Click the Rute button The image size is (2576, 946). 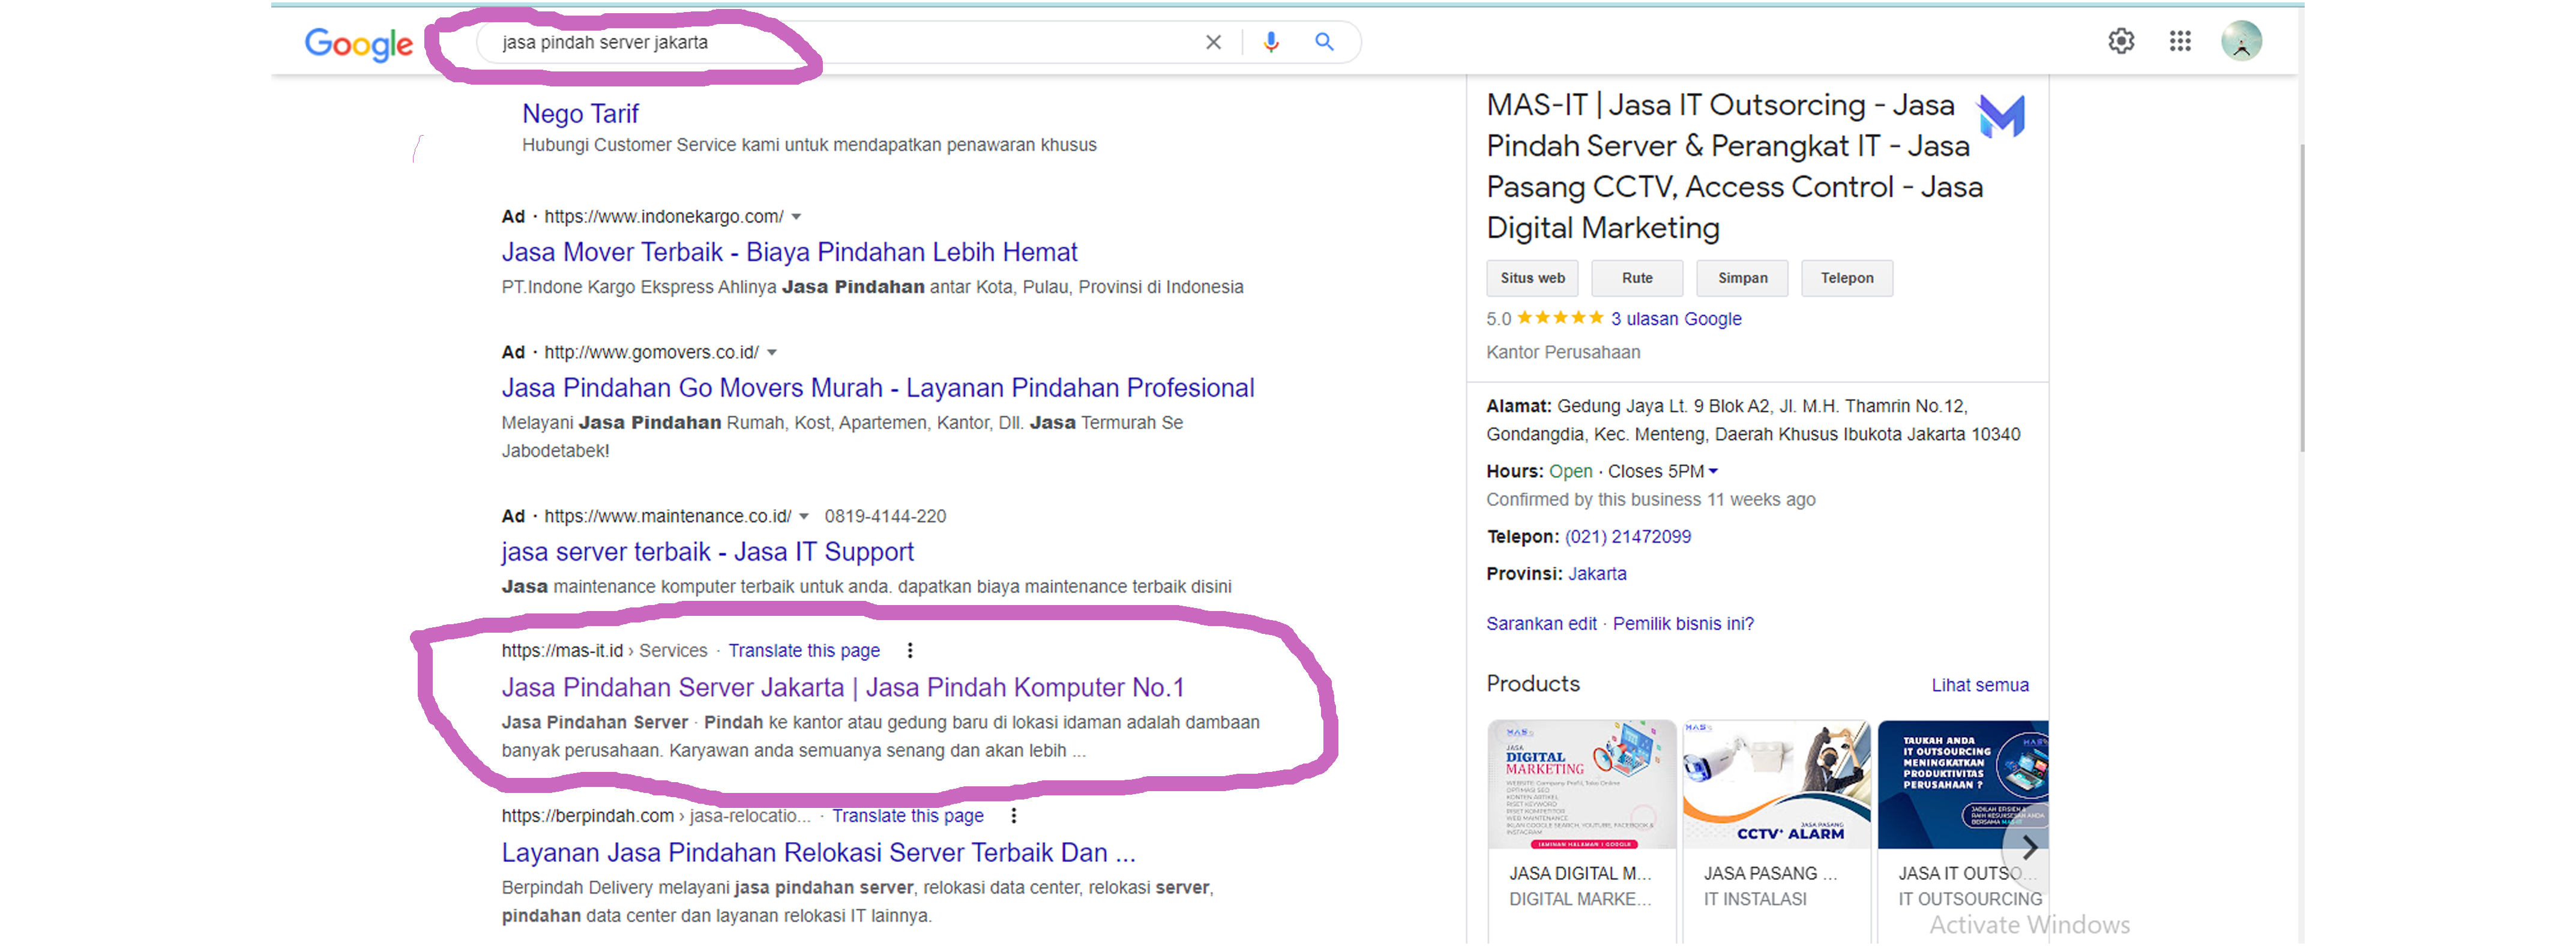coord(1637,278)
